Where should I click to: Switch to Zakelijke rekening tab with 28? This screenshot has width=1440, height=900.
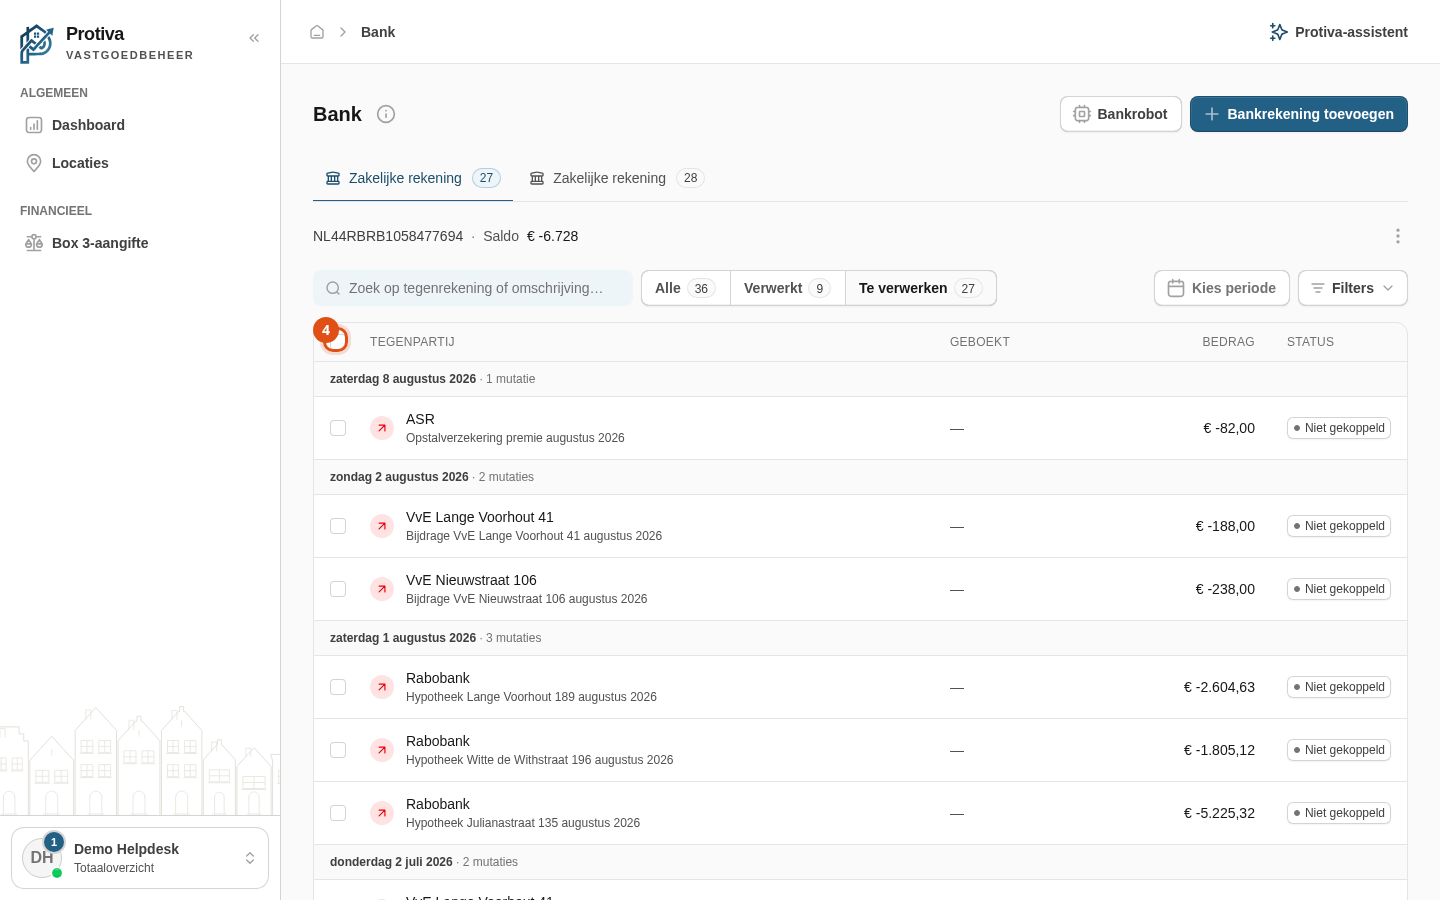click(x=617, y=178)
